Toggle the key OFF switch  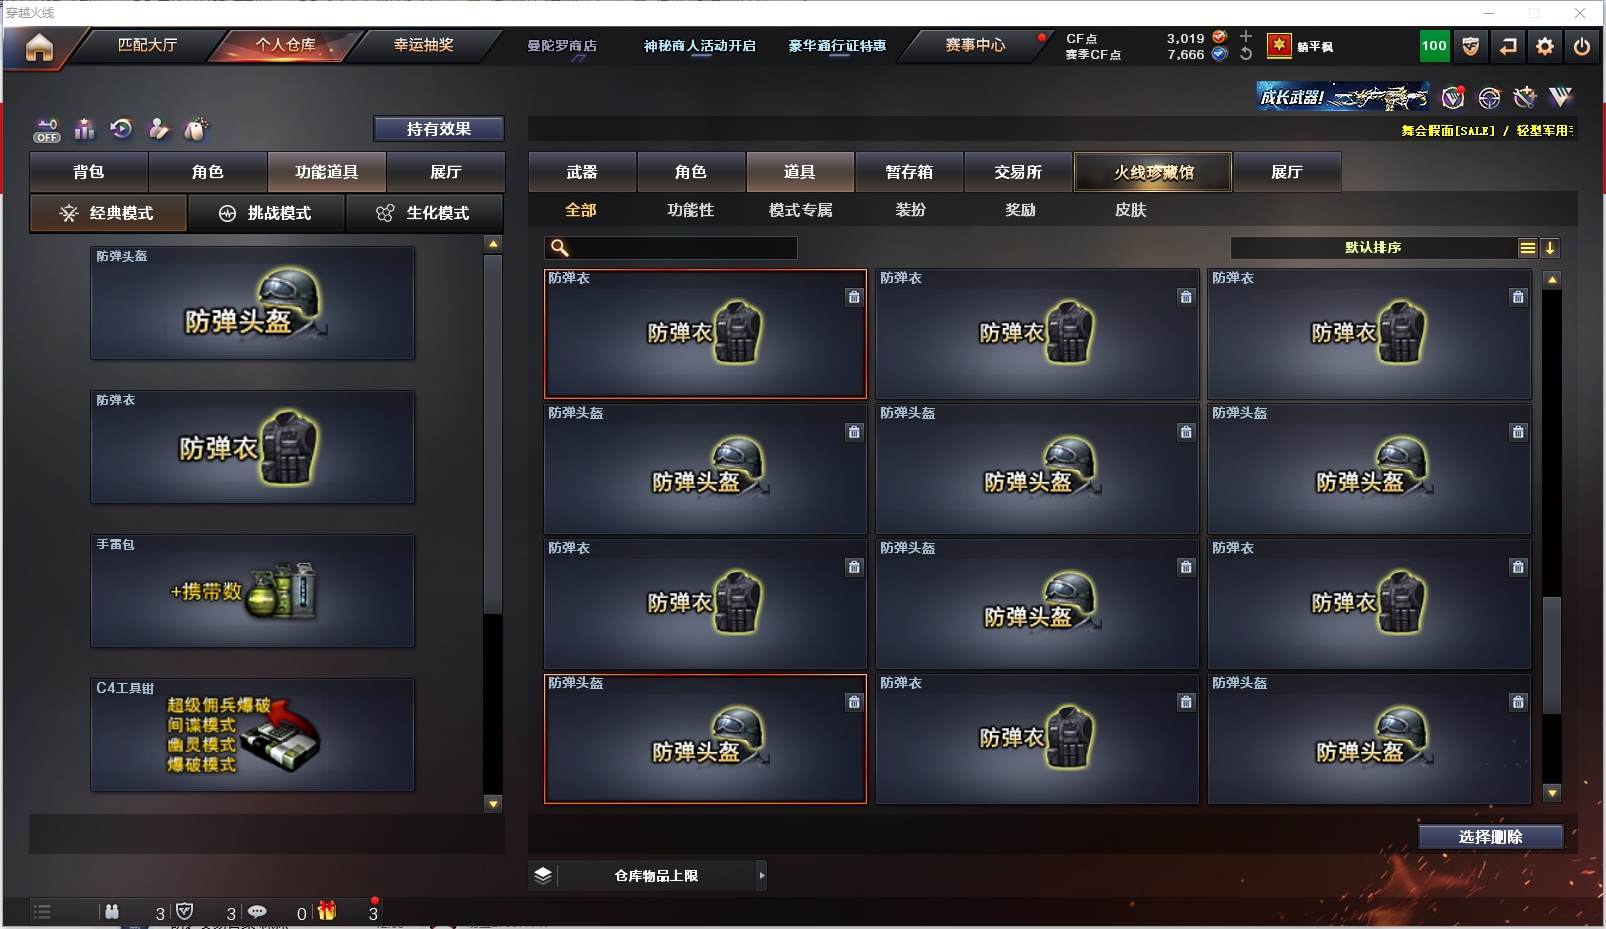pyautogui.click(x=47, y=130)
